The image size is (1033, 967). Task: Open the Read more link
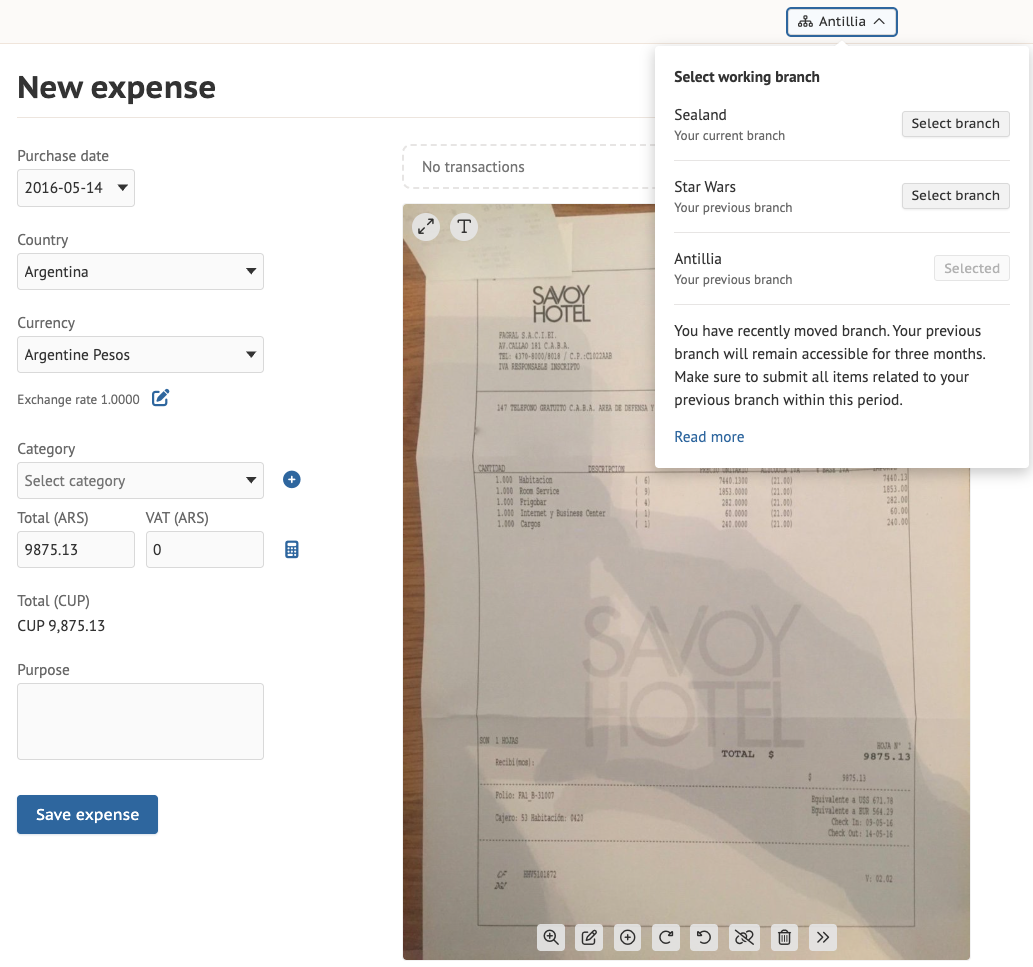[709, 437]
